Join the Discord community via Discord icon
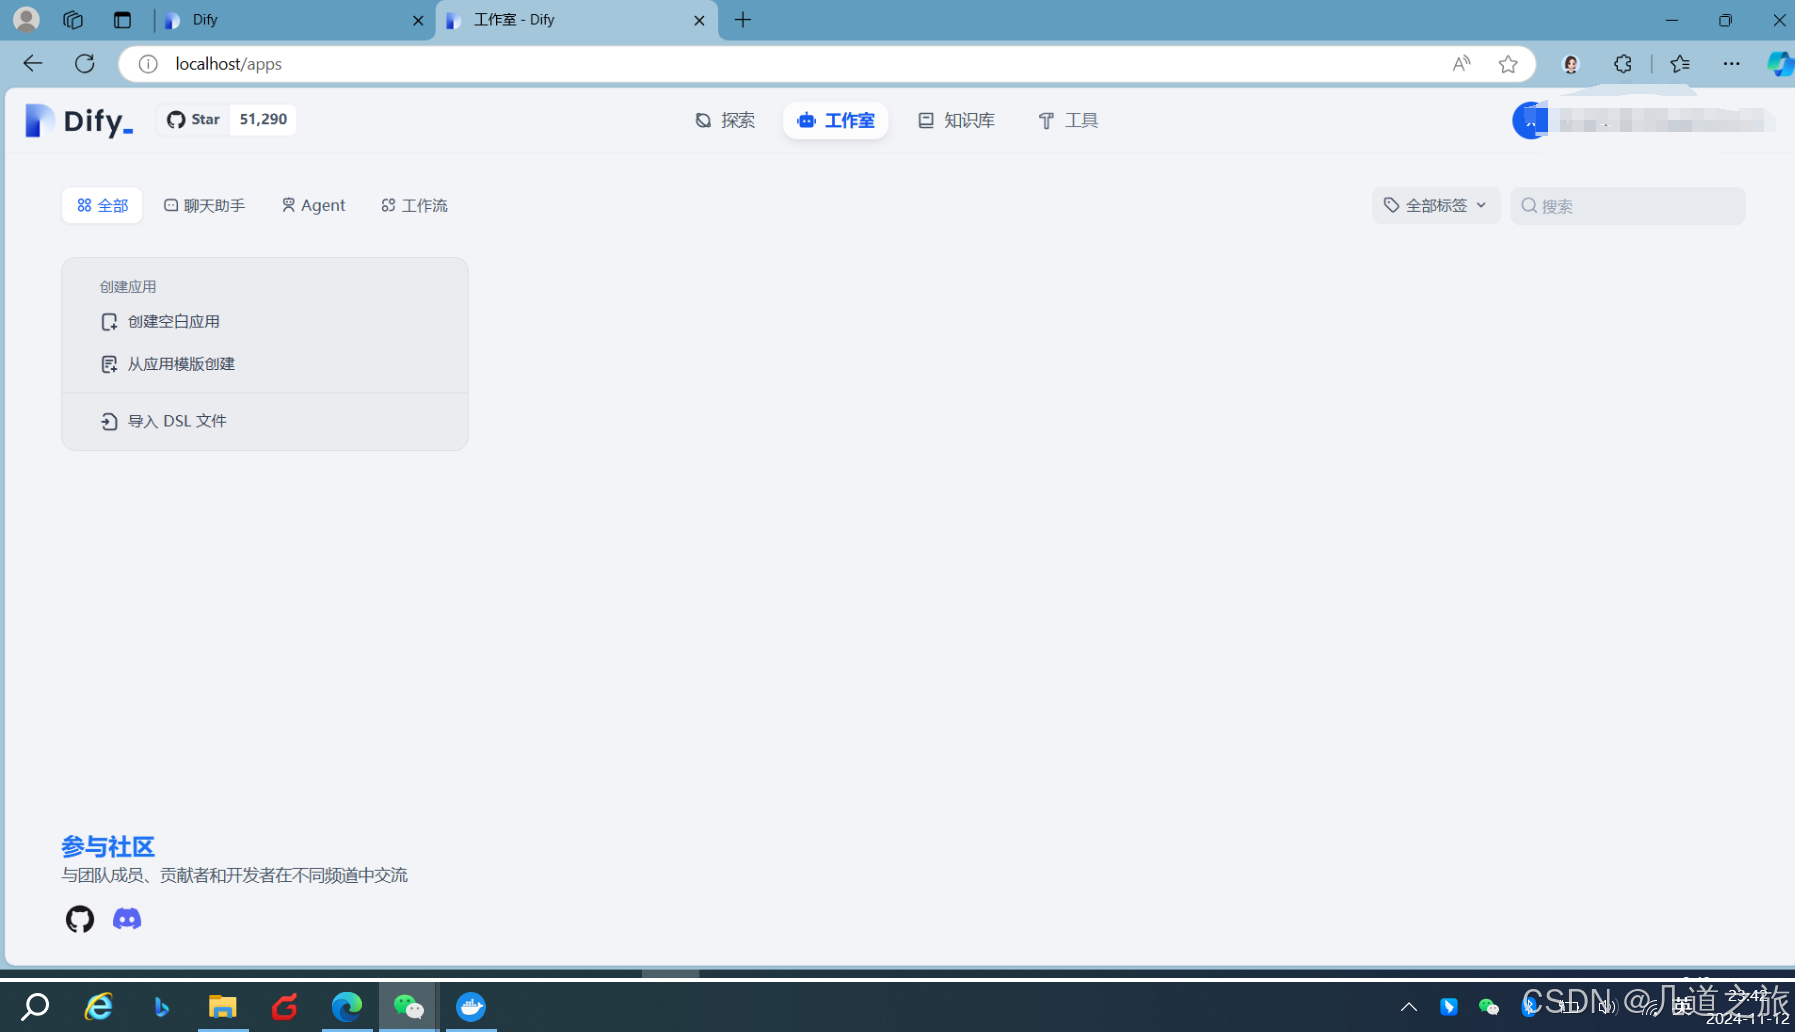 (127, 918)
